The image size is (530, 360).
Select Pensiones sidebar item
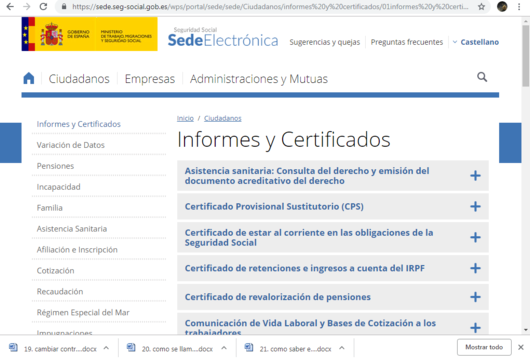tap(55, 166)
